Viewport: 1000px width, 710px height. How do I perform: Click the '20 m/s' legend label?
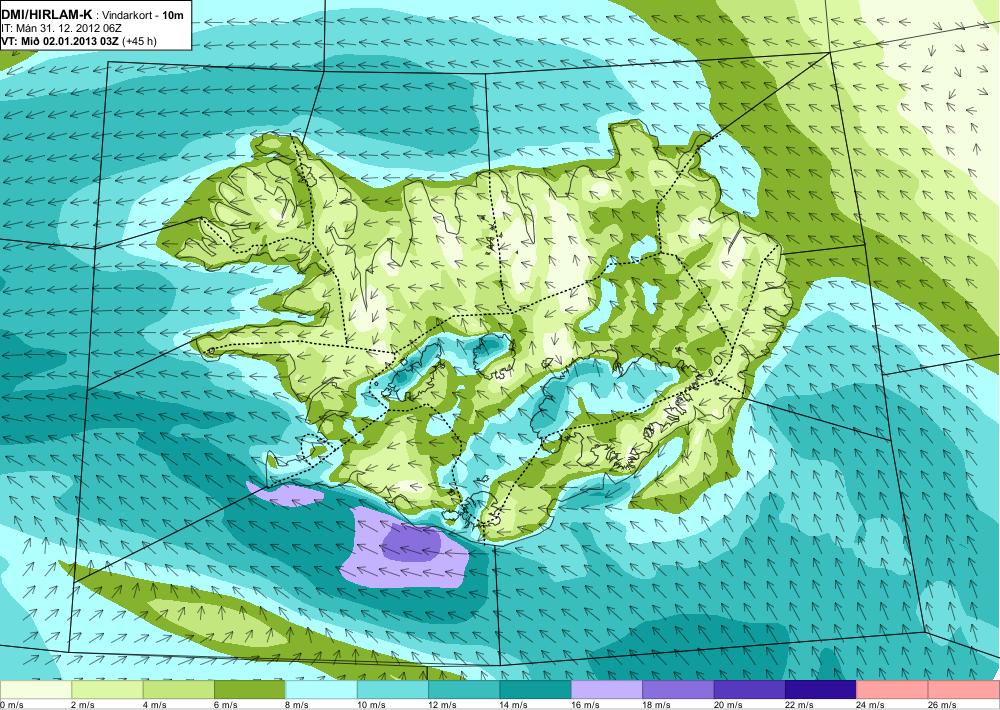click(728, 705)
